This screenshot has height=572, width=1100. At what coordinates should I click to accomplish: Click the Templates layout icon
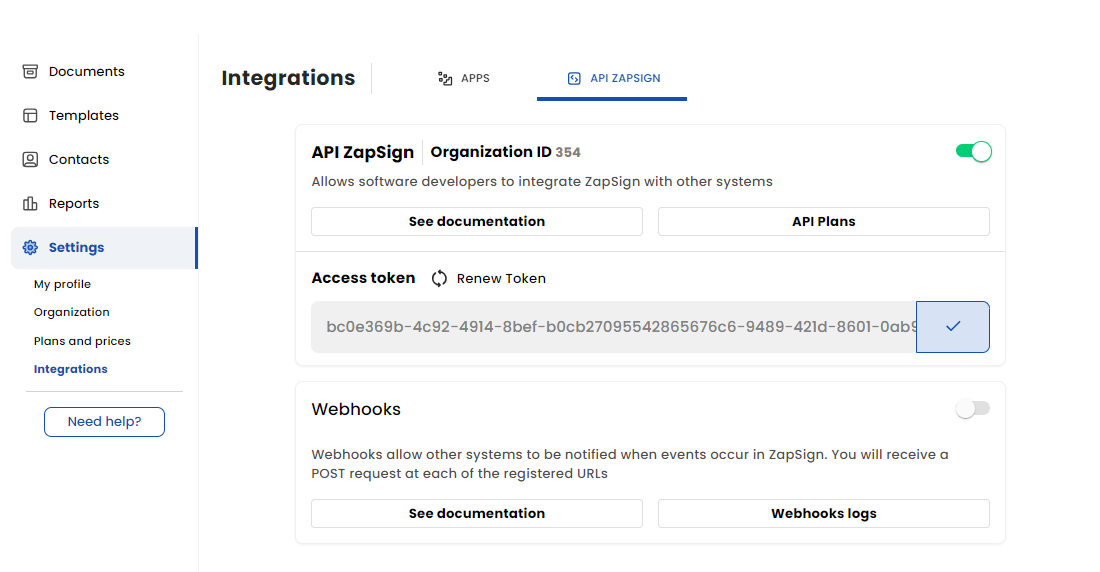point(30,116)
